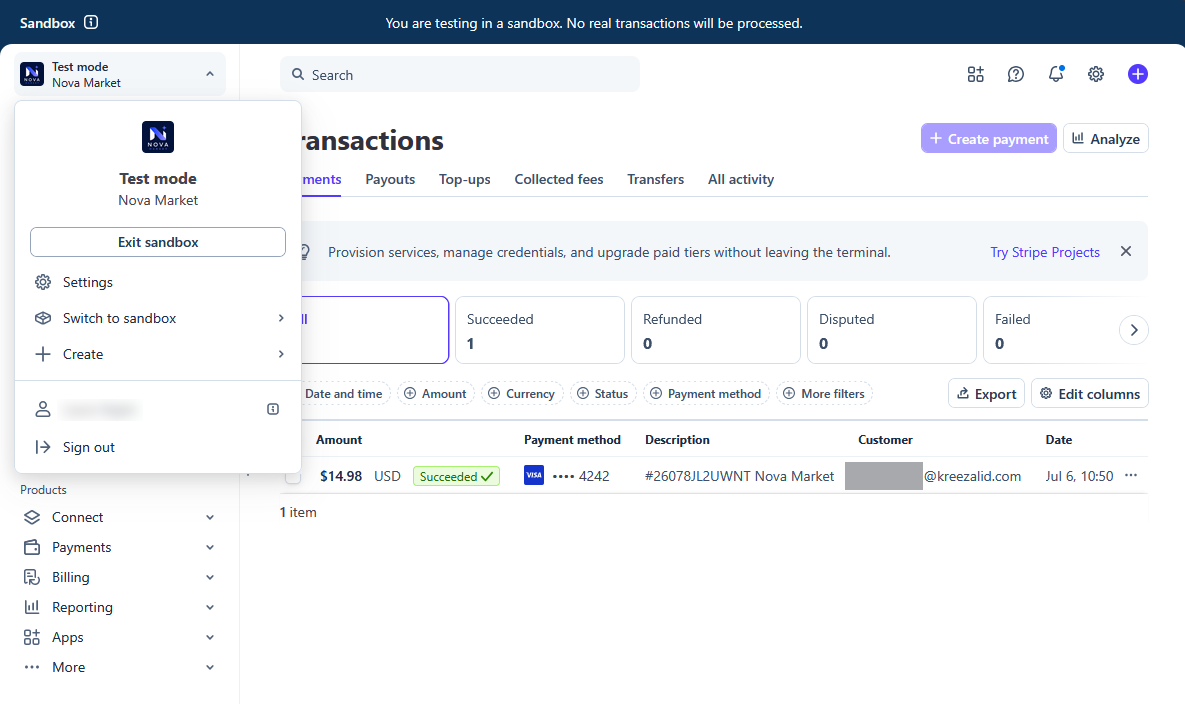Follow the Try Stripe Projects link
This screenshot has width=1185, height=704.
pyautogui.click(x=1044, y=252)
